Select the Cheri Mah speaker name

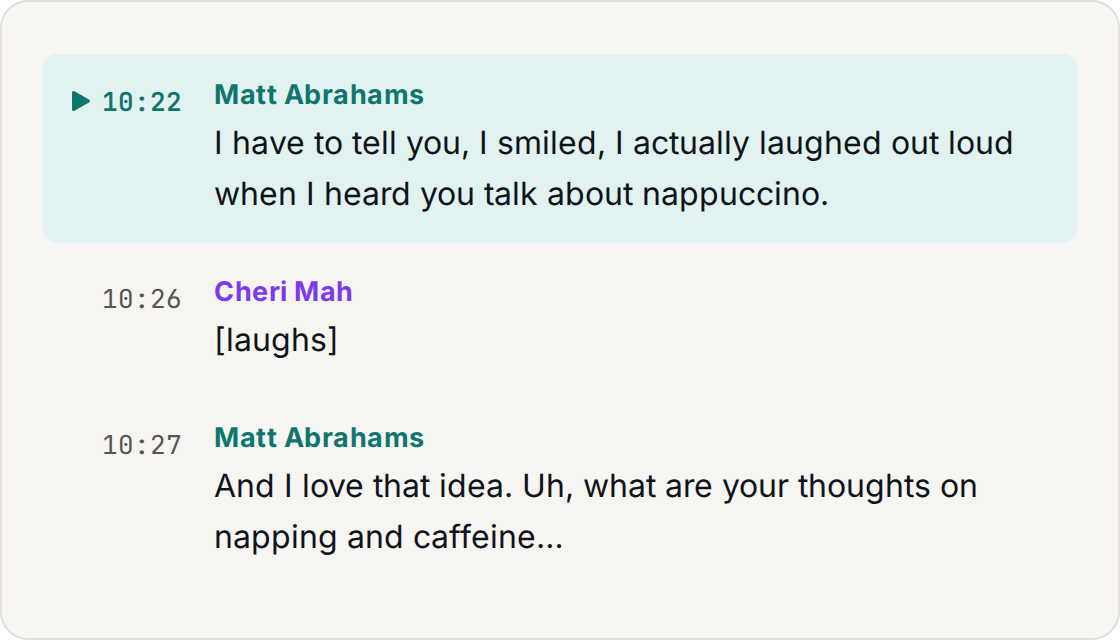pos(284,291)
